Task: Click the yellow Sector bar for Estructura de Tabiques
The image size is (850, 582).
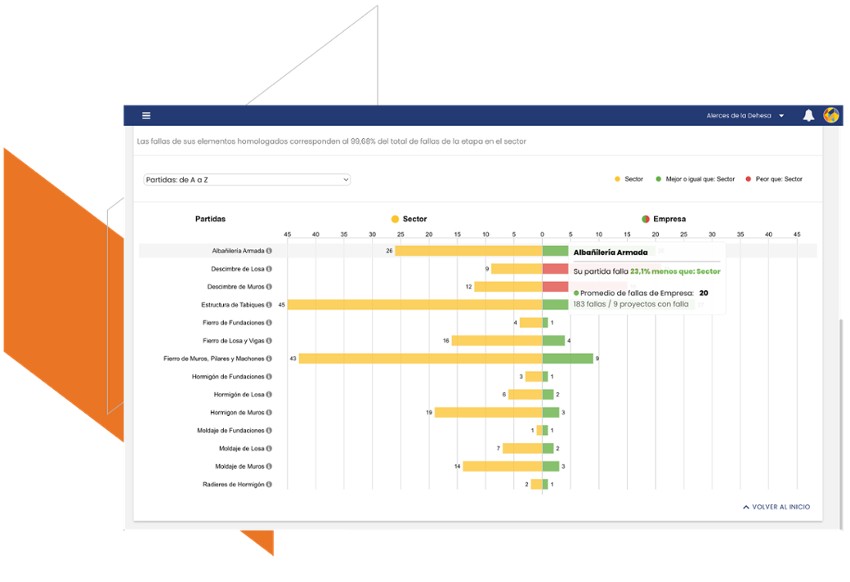Action: point(415,305)
